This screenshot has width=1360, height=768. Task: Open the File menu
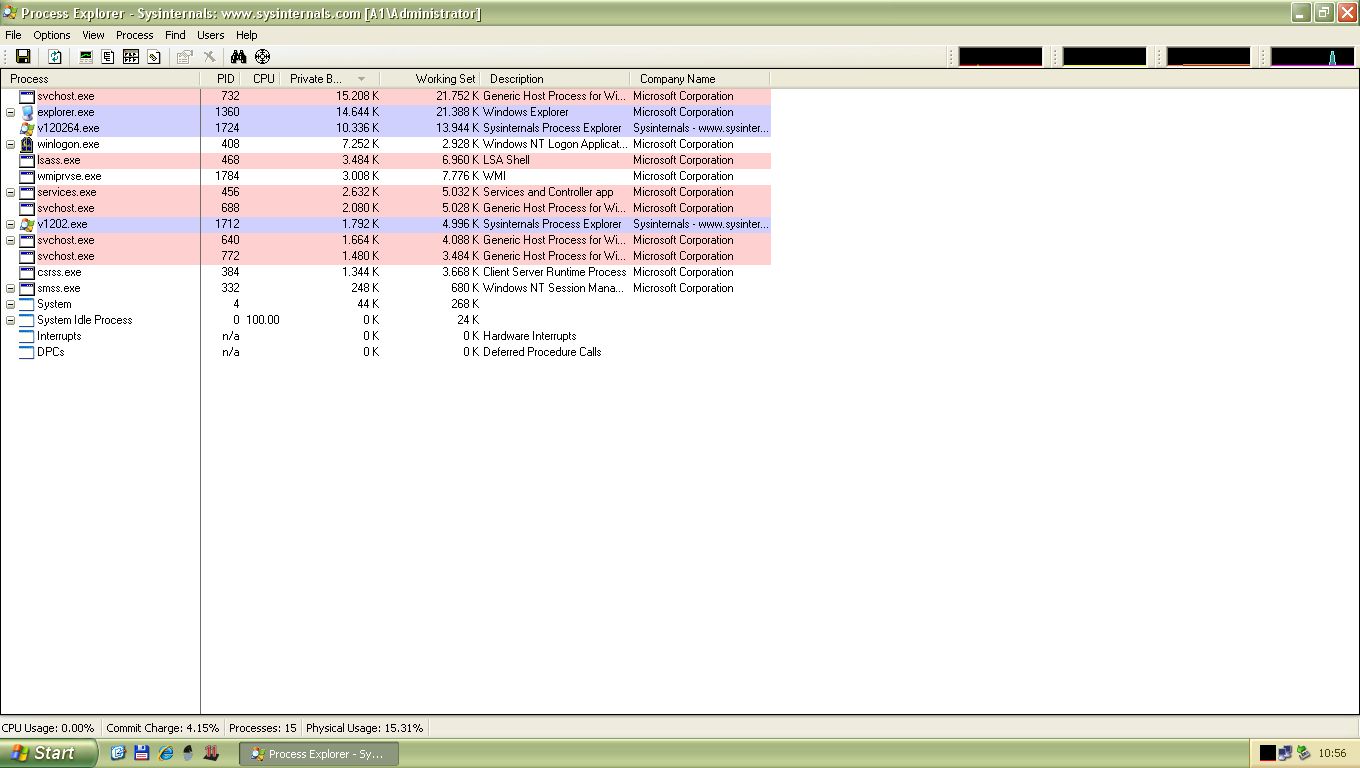(x=13, y=35)
